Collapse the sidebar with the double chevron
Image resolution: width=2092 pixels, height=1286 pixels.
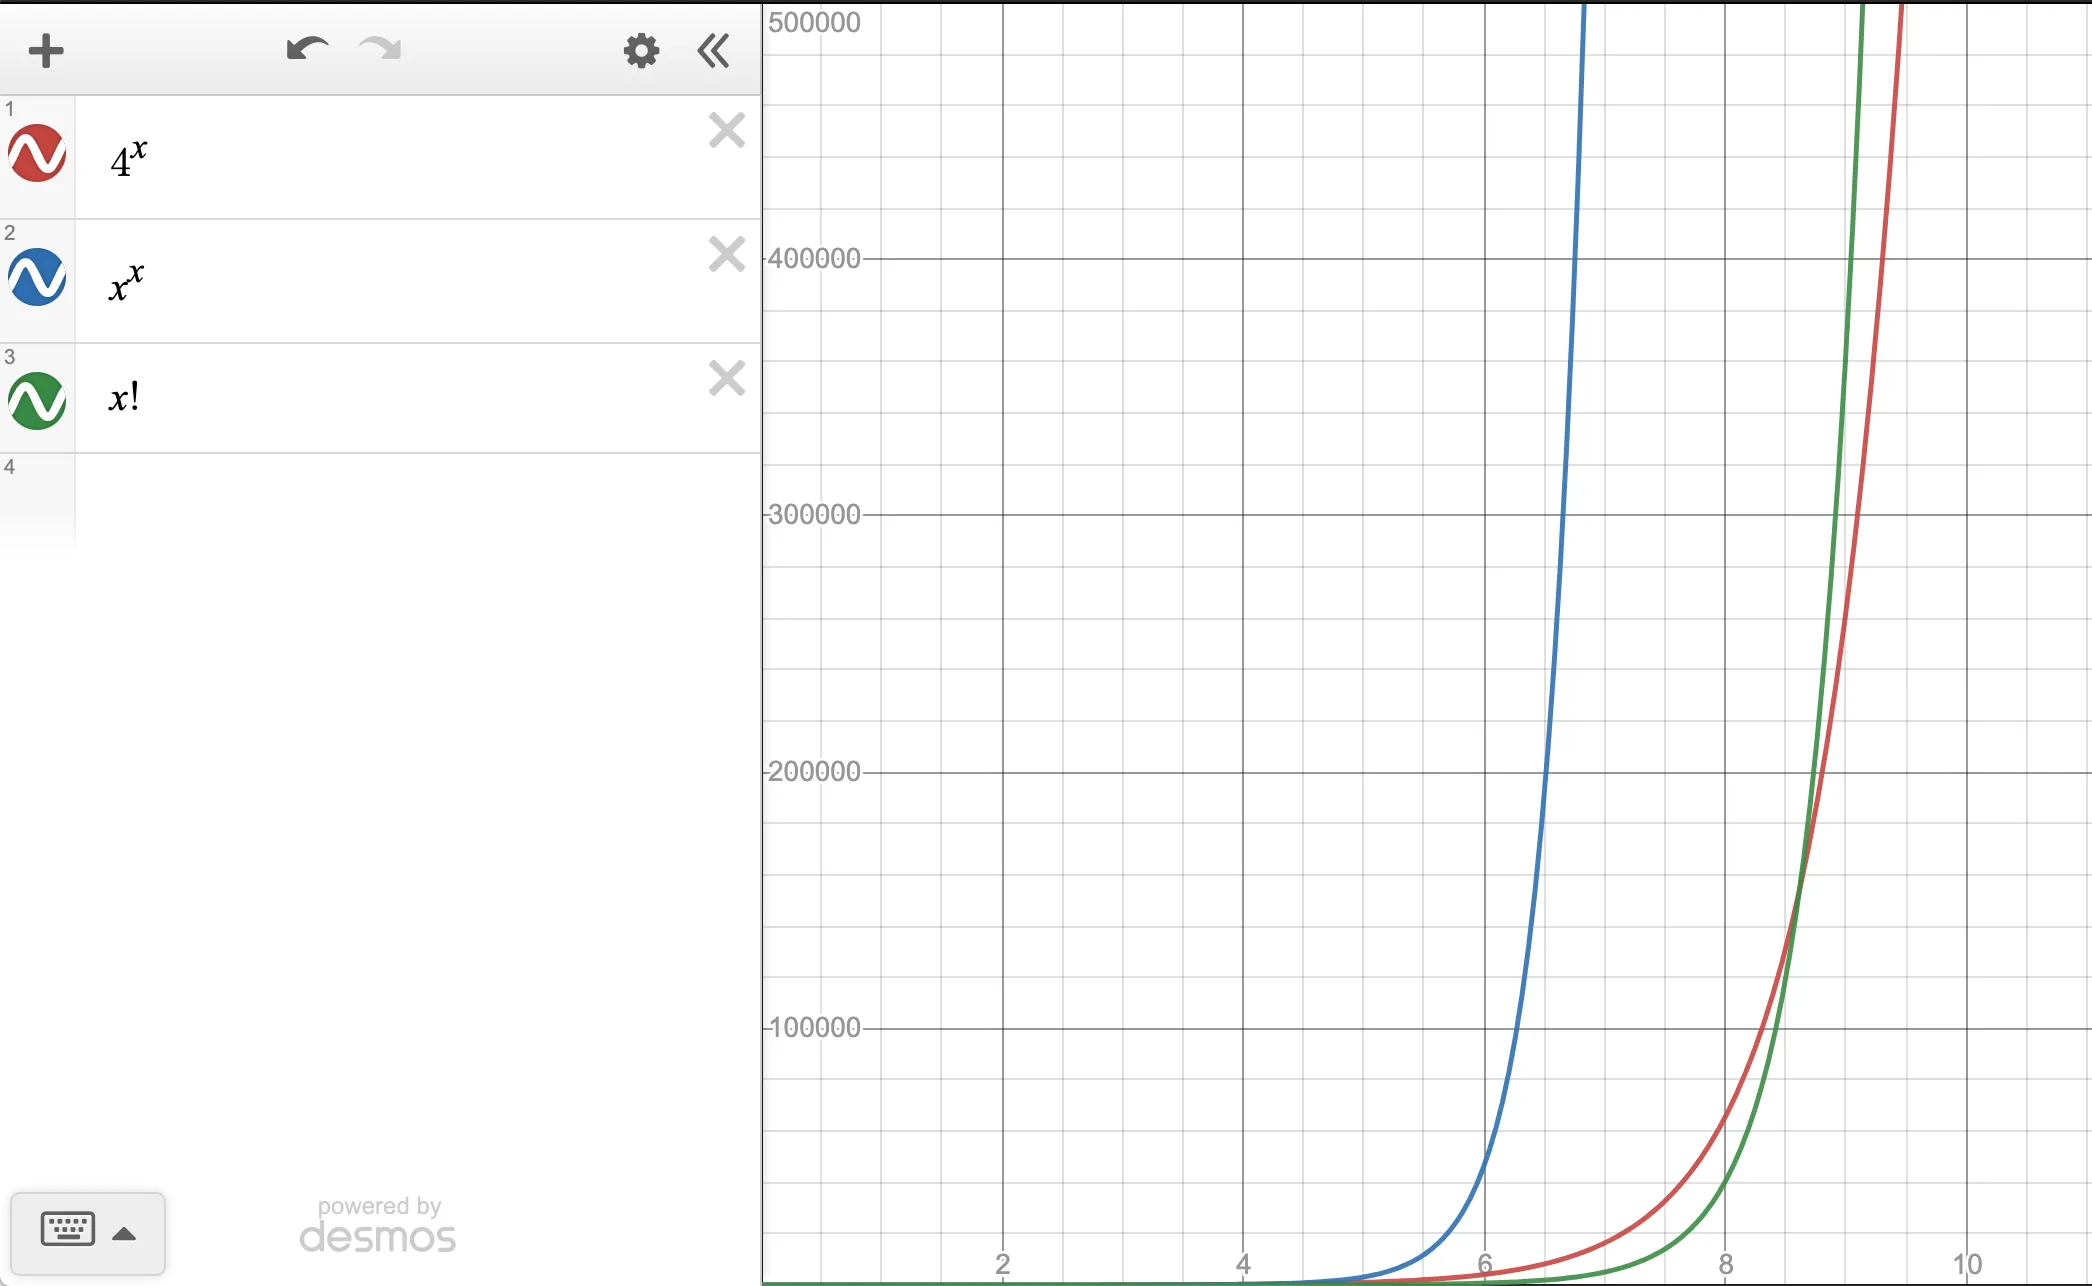click(713, 50)
